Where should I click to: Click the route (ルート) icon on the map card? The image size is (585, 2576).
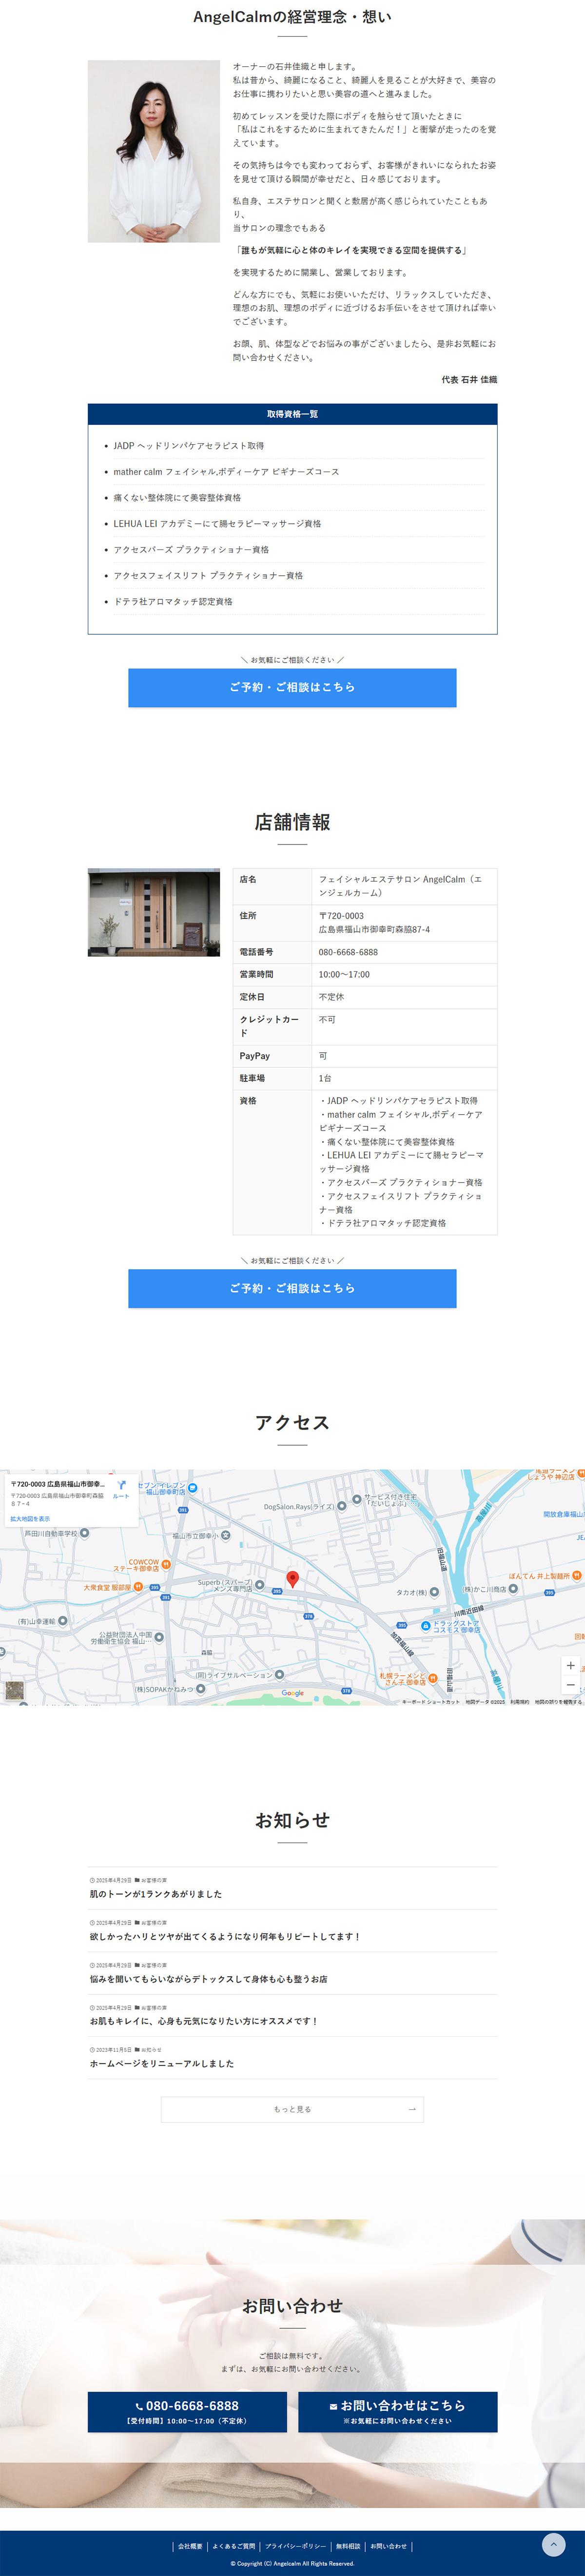pos(121,1485)
